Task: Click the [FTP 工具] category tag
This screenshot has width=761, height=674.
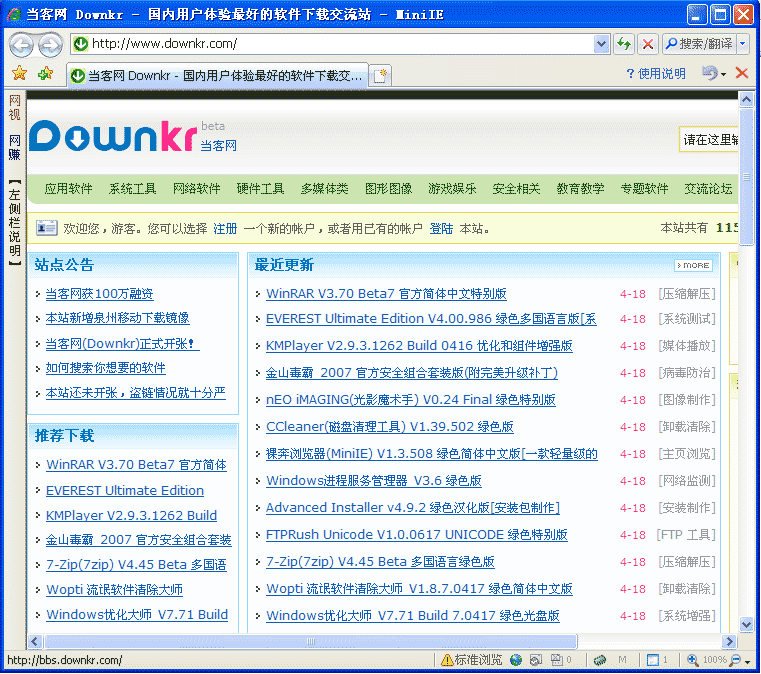Action: pos(686,535)
